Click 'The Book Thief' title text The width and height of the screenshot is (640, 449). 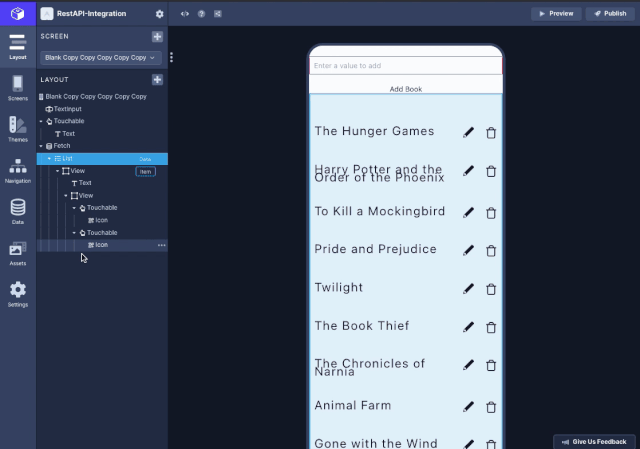[362, 326]
